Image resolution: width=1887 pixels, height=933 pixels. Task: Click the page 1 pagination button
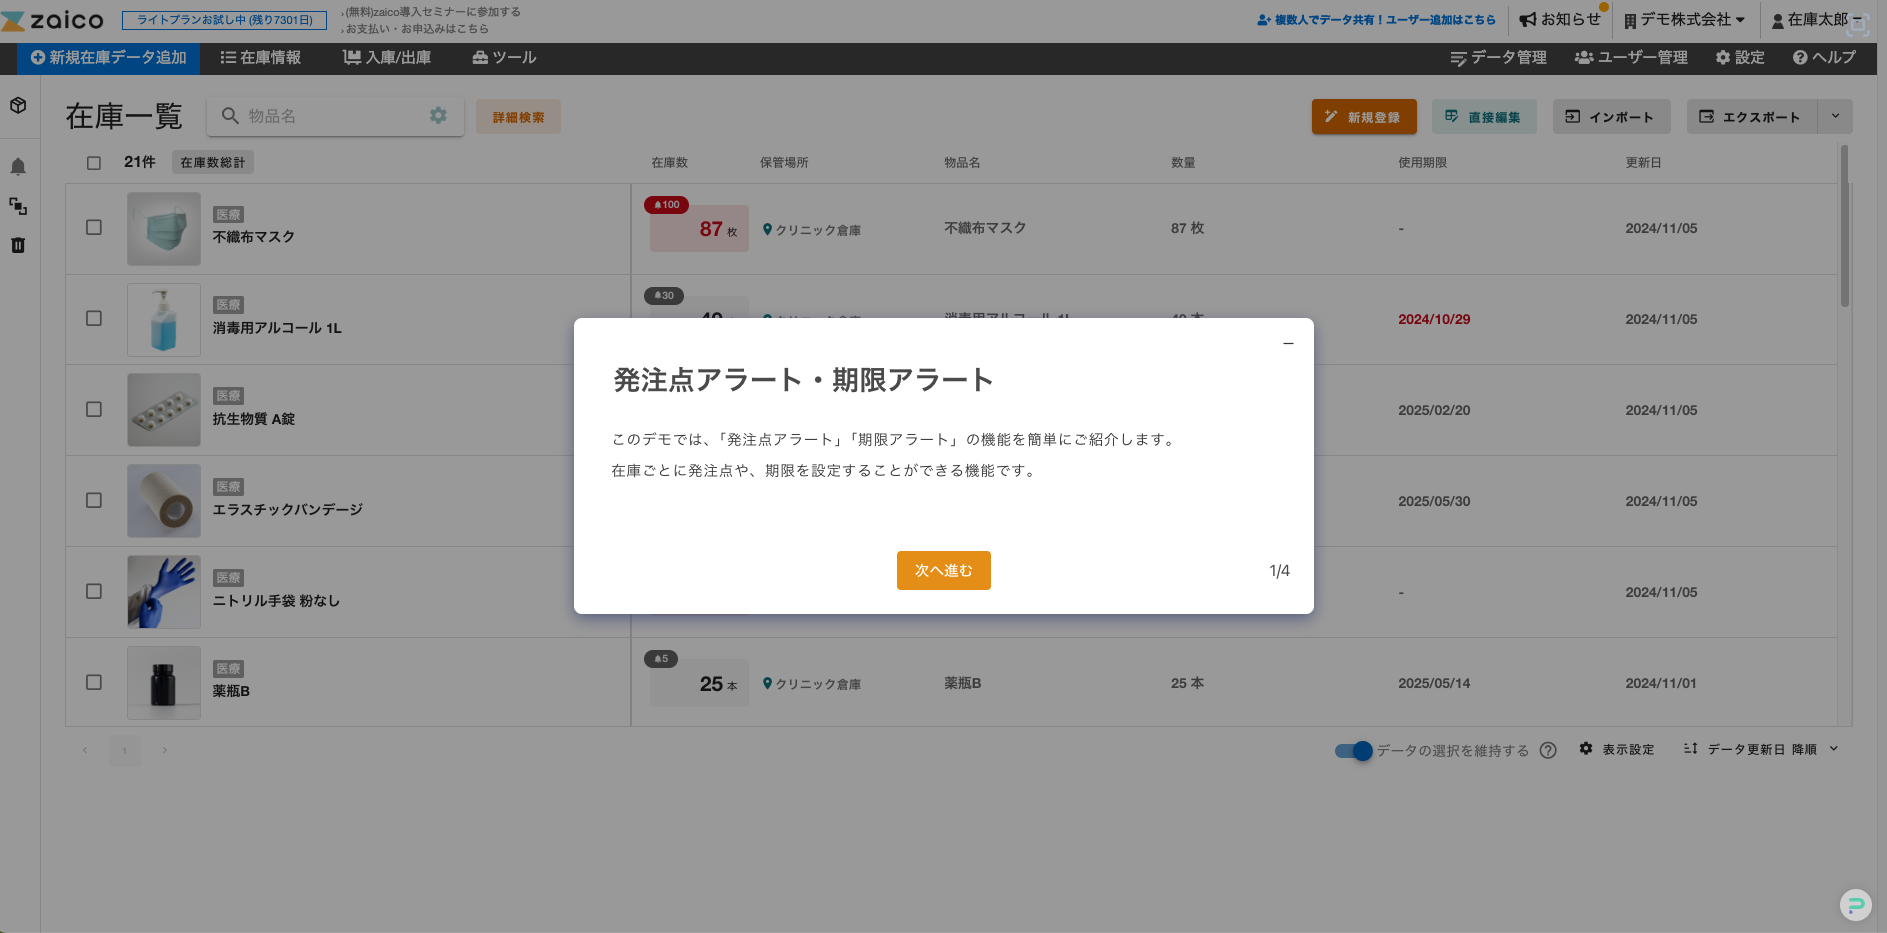[x=125, y=750]
